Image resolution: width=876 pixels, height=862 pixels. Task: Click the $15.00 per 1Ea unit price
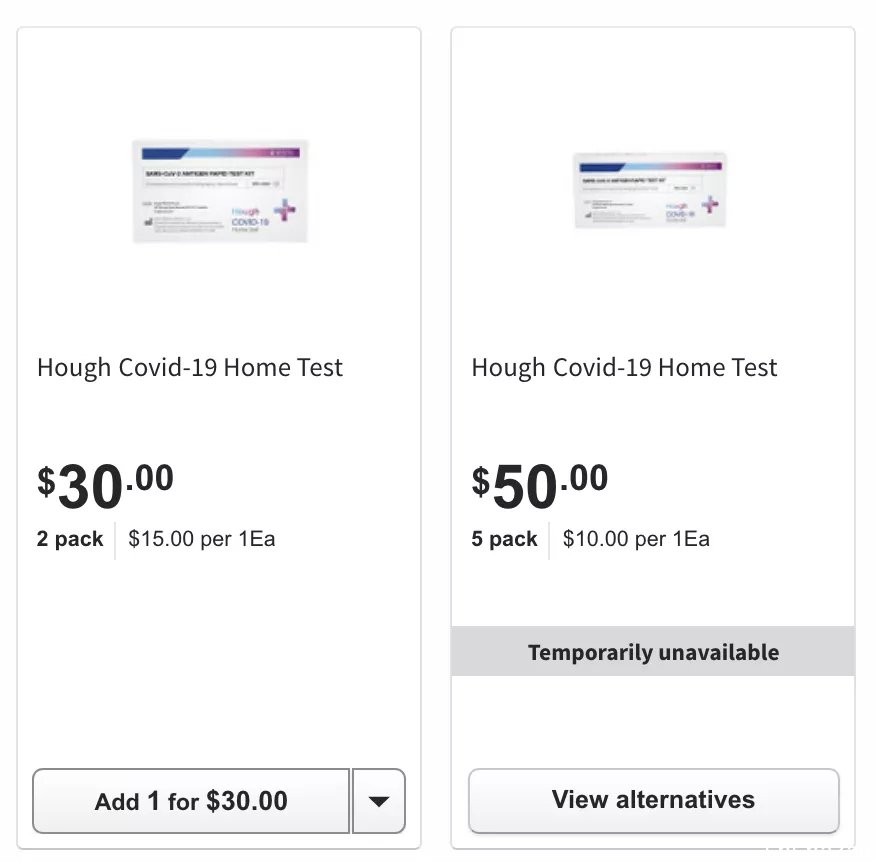pos(202,539)
